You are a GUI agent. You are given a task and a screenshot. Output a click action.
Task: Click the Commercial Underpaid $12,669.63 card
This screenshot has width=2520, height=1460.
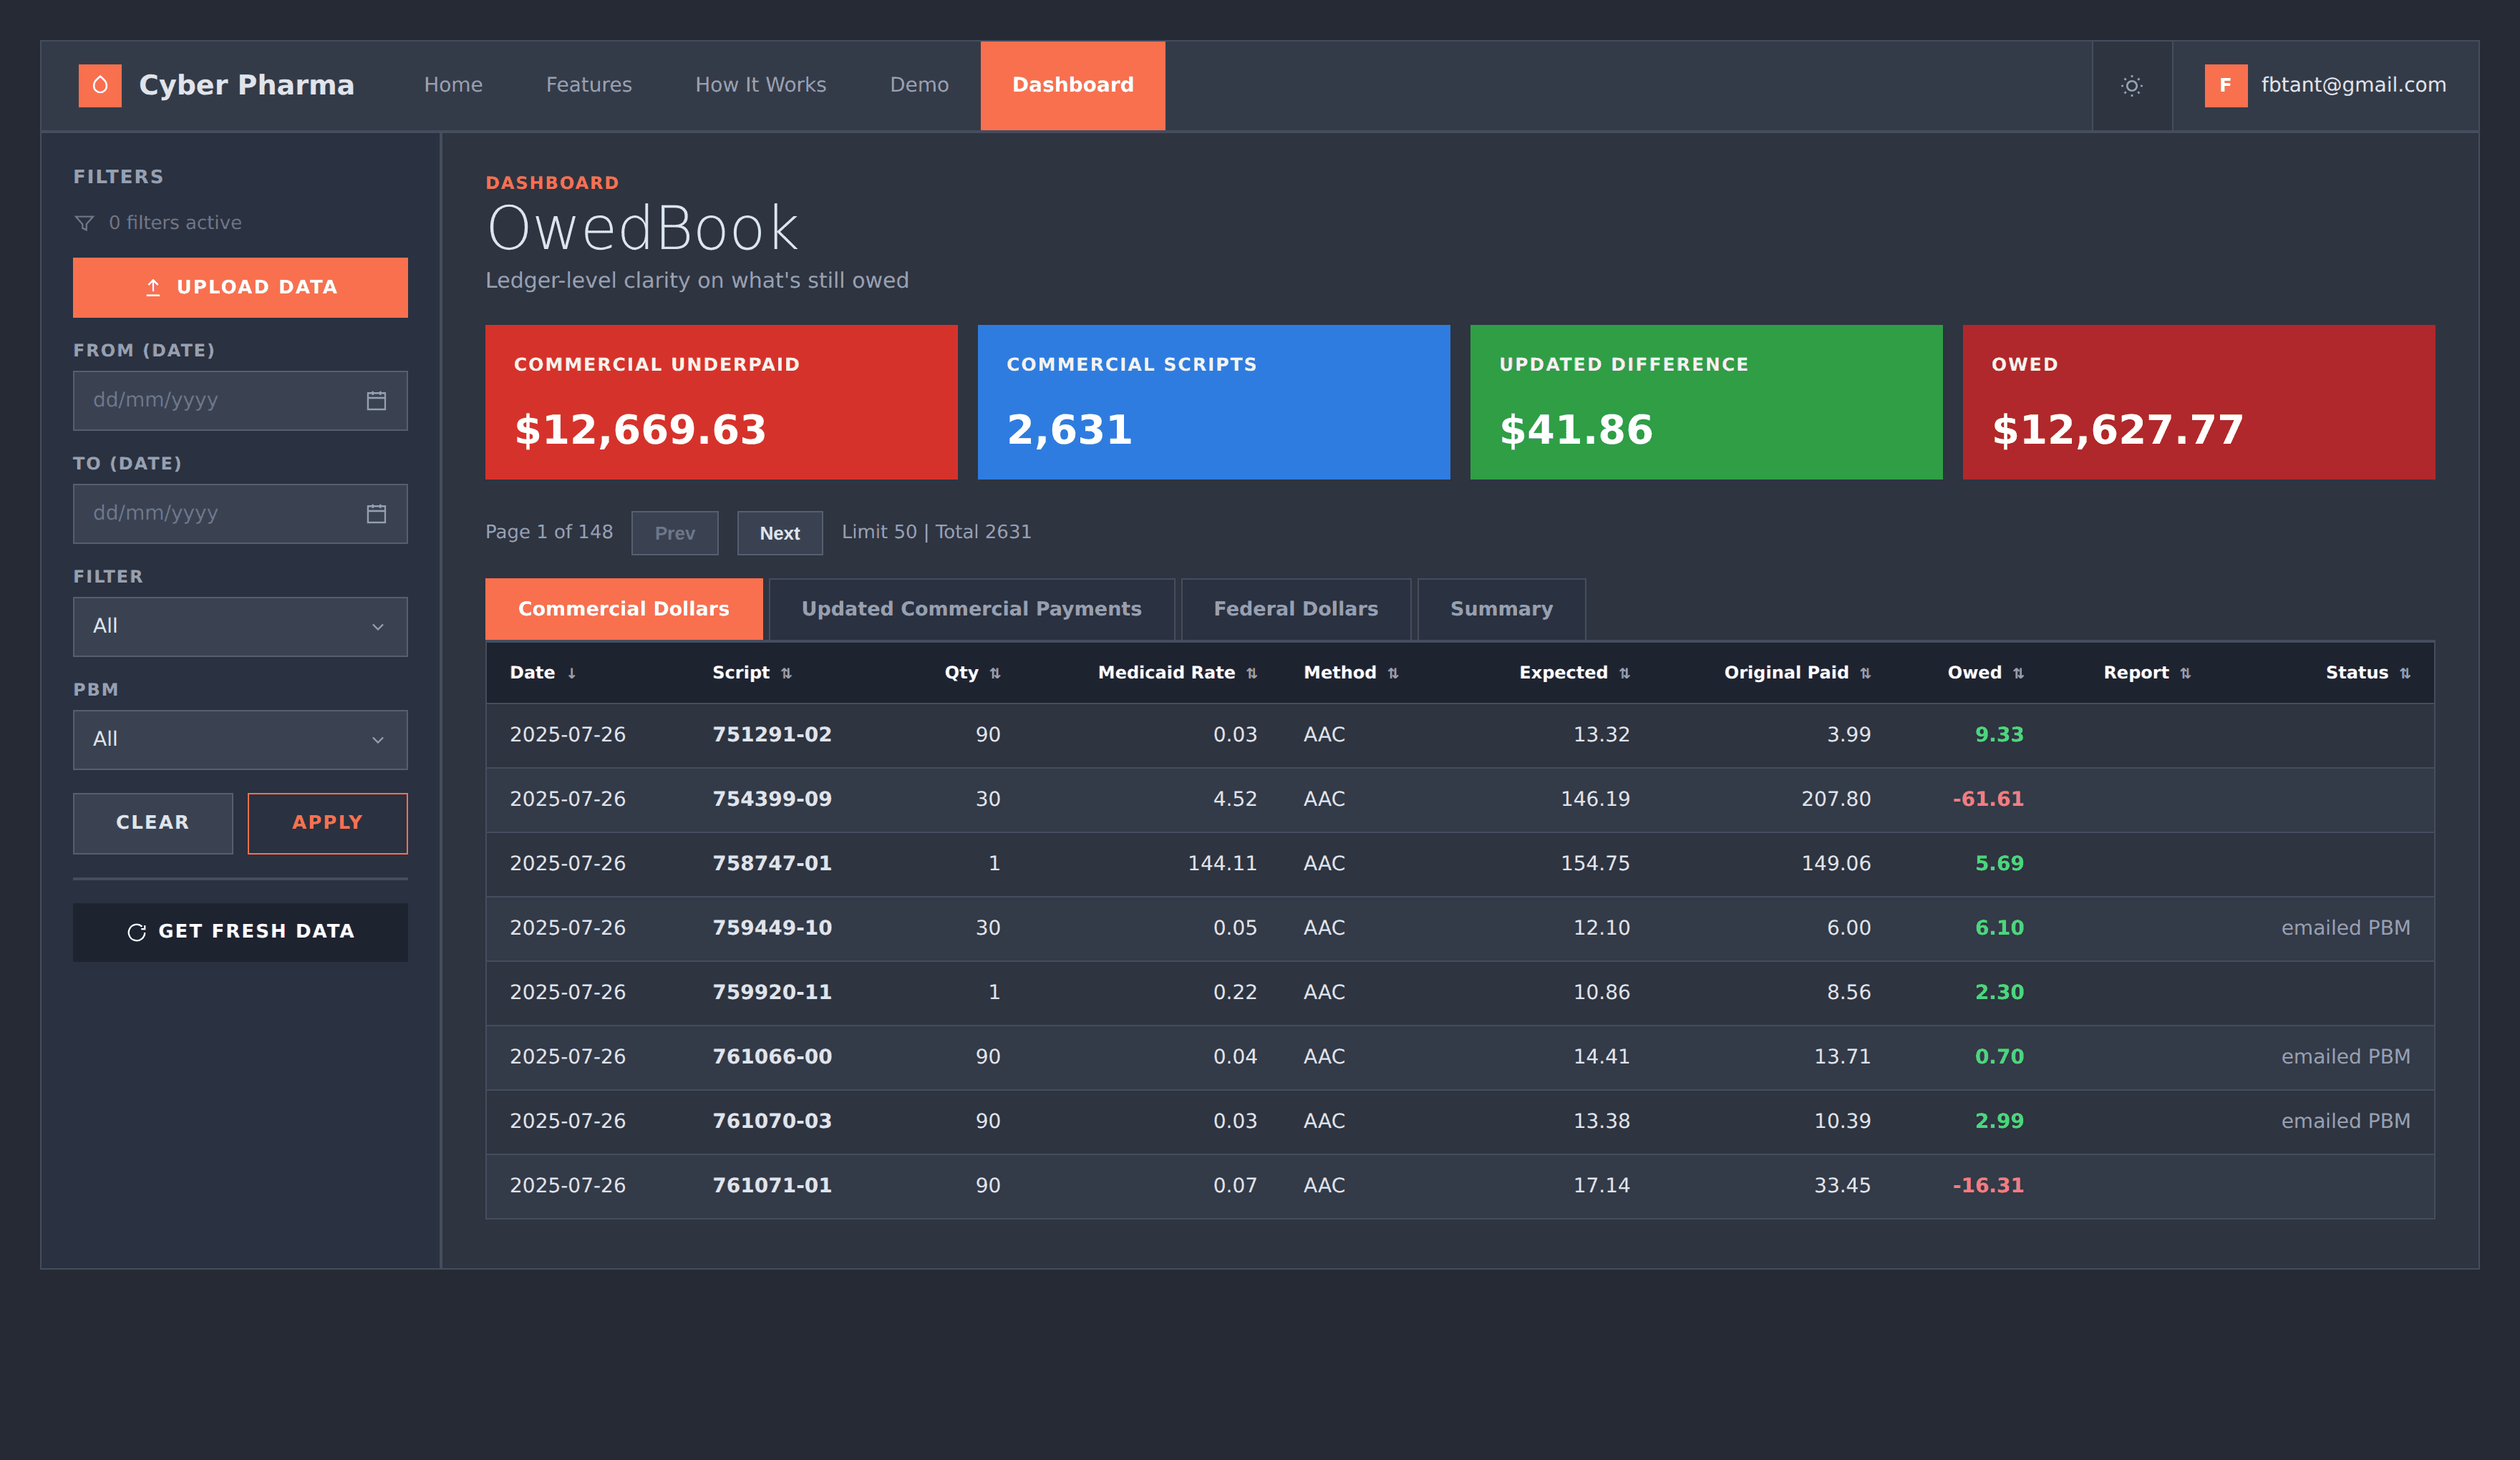722,402
